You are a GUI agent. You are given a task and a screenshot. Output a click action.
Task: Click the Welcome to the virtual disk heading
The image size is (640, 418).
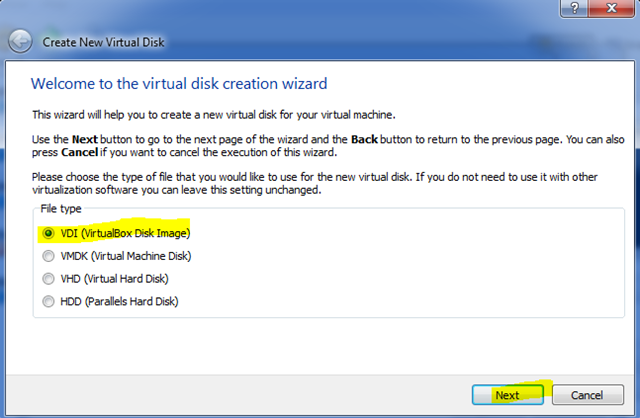[179, 83]
